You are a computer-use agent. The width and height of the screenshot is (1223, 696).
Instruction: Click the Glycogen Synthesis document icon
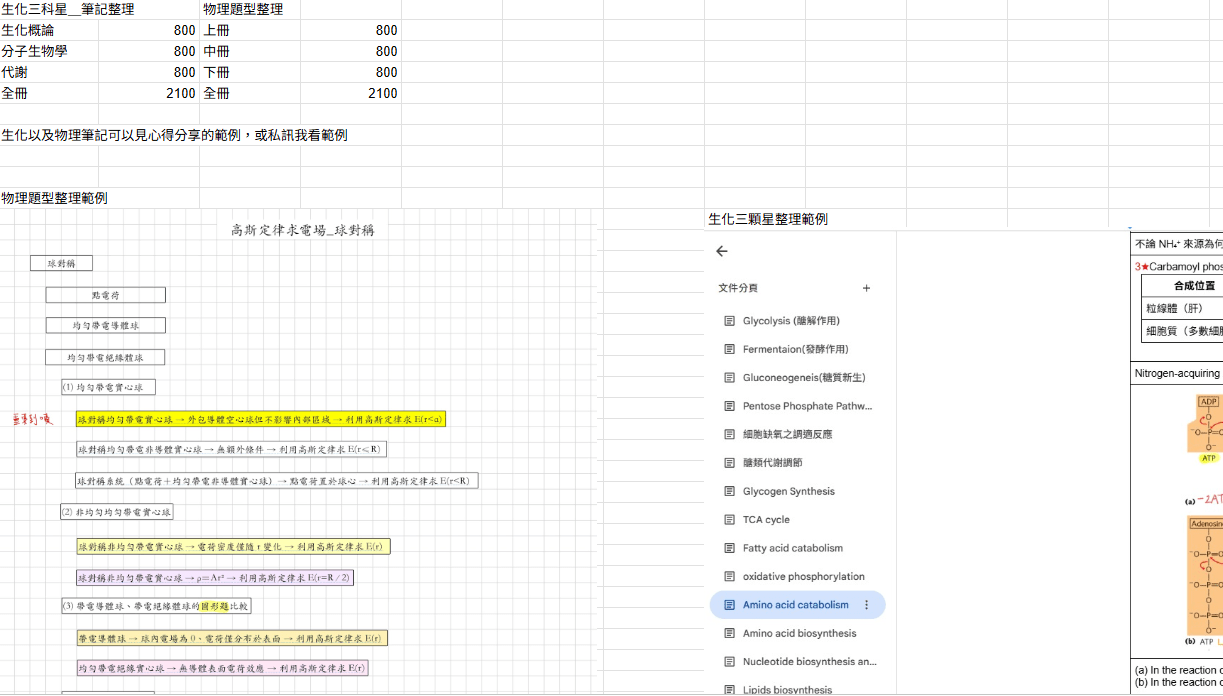pos(729,491)
